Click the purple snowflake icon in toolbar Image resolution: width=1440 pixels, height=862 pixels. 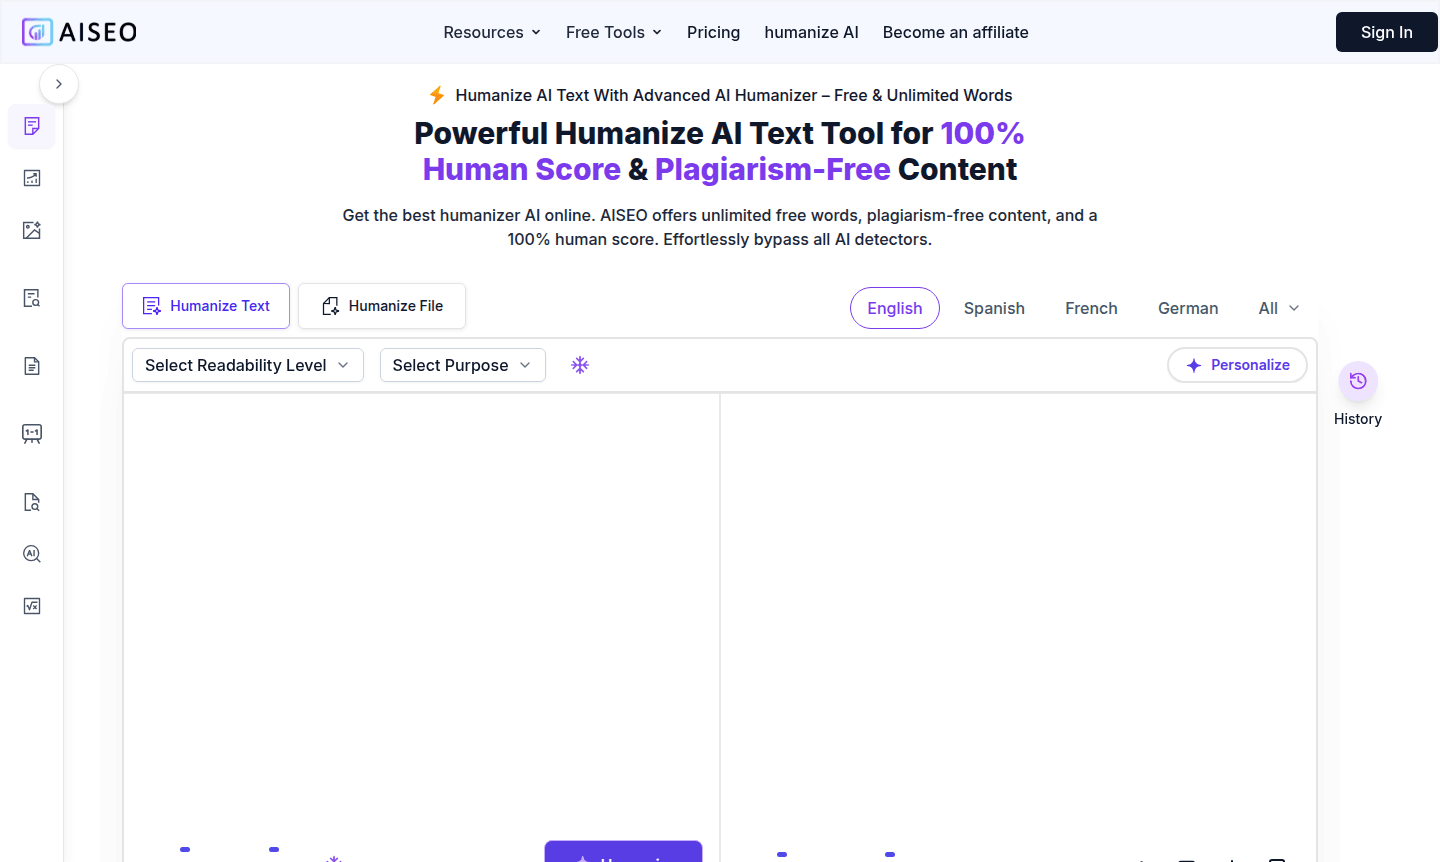coord(580,365)
